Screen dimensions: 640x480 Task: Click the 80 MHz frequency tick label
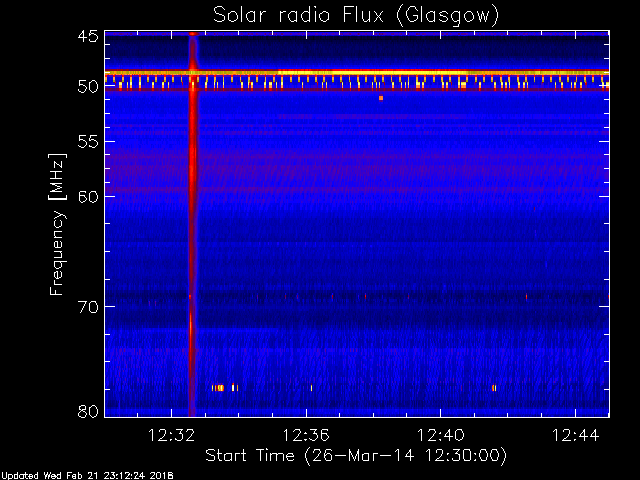click(x=88, y=411)
